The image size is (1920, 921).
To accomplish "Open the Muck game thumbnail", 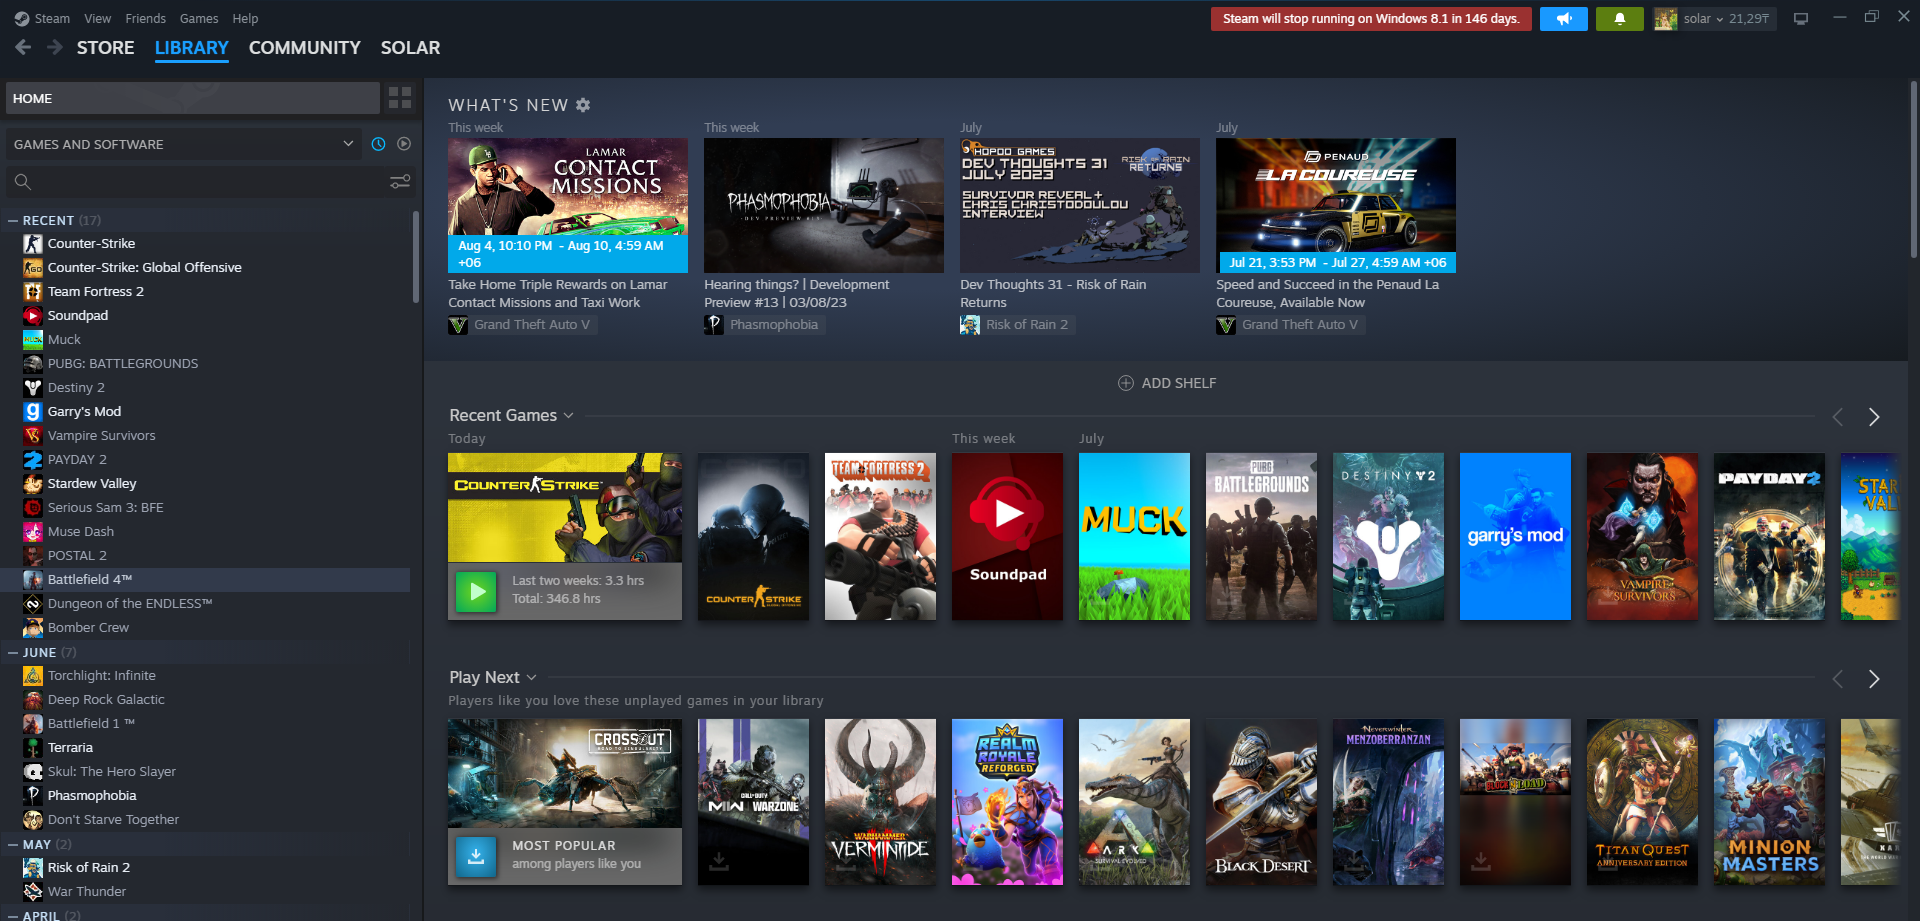I will (x=1134, y=536).
